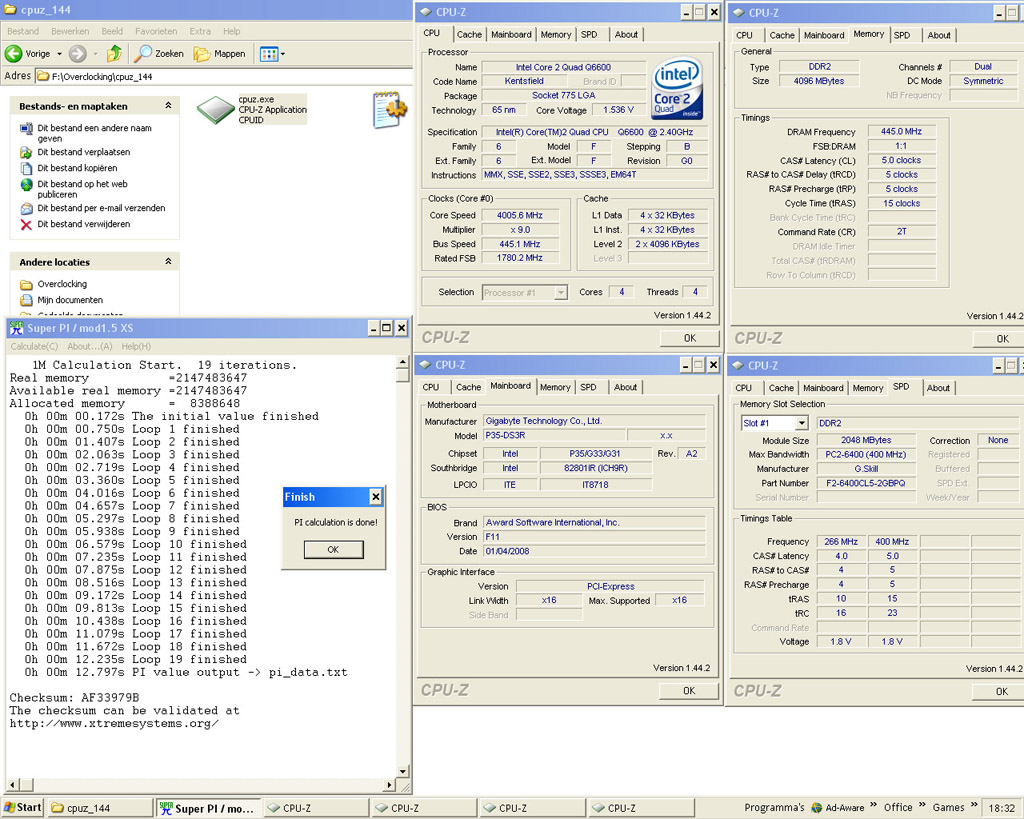Minimize the Super PI window
This screenshot has height=819, width=1024.
373,328
